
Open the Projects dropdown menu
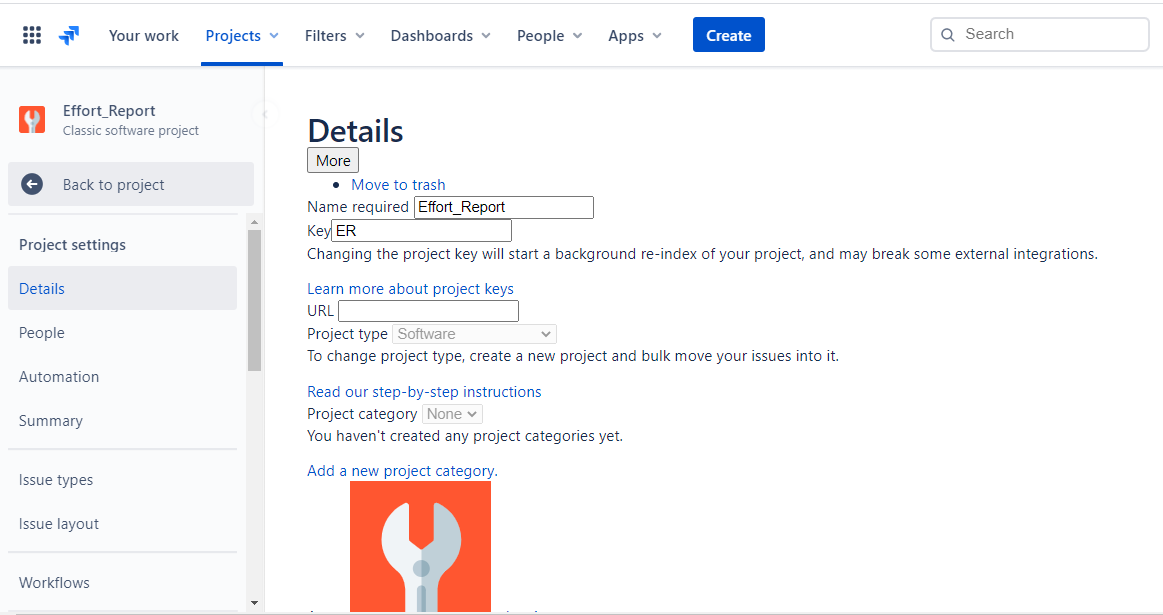click(242, 36)
